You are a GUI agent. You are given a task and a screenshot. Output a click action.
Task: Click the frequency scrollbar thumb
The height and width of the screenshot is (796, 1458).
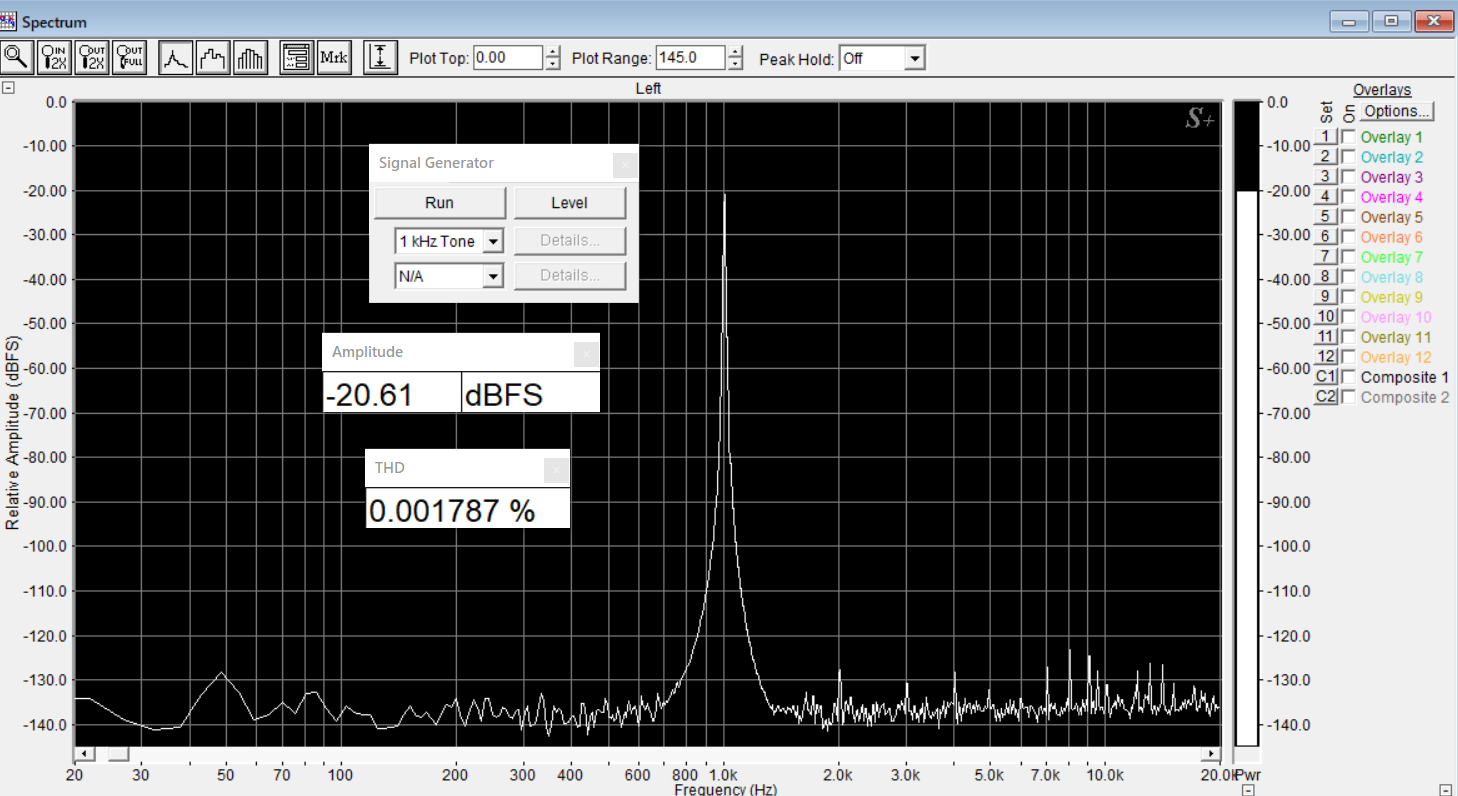(x=119, y=754)
